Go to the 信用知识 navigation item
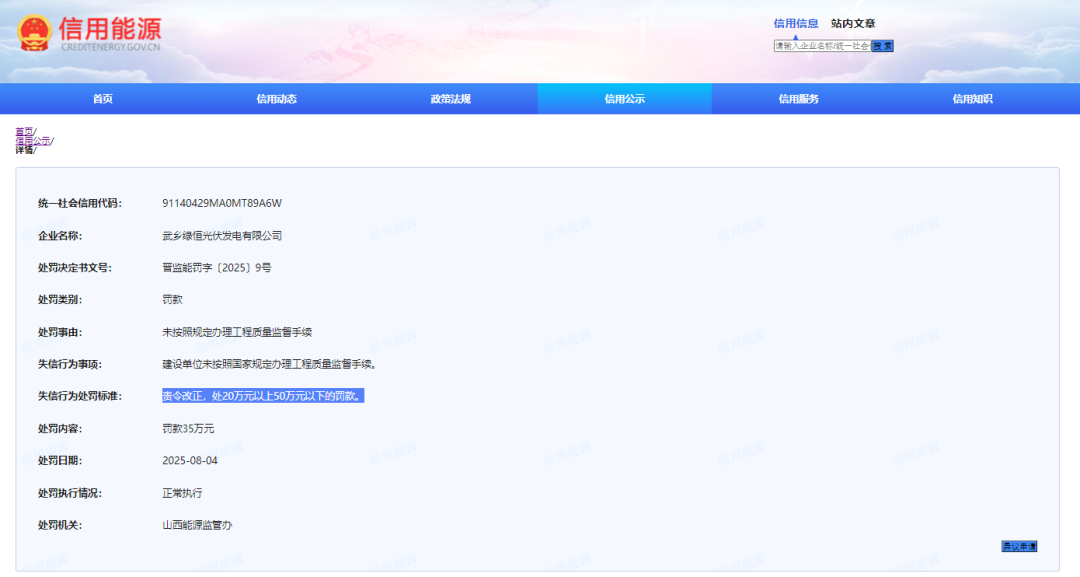This screenshot has height=577, width=1080. point(972,99)
